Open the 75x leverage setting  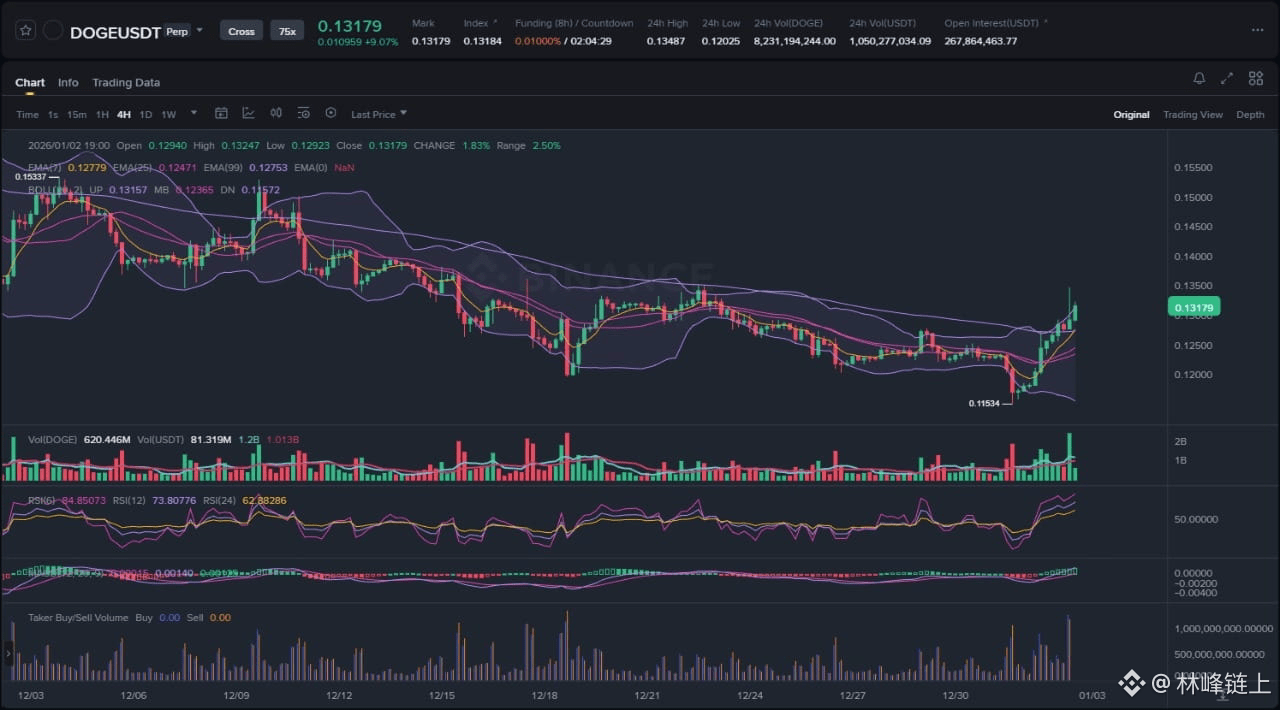coord(287,31)
